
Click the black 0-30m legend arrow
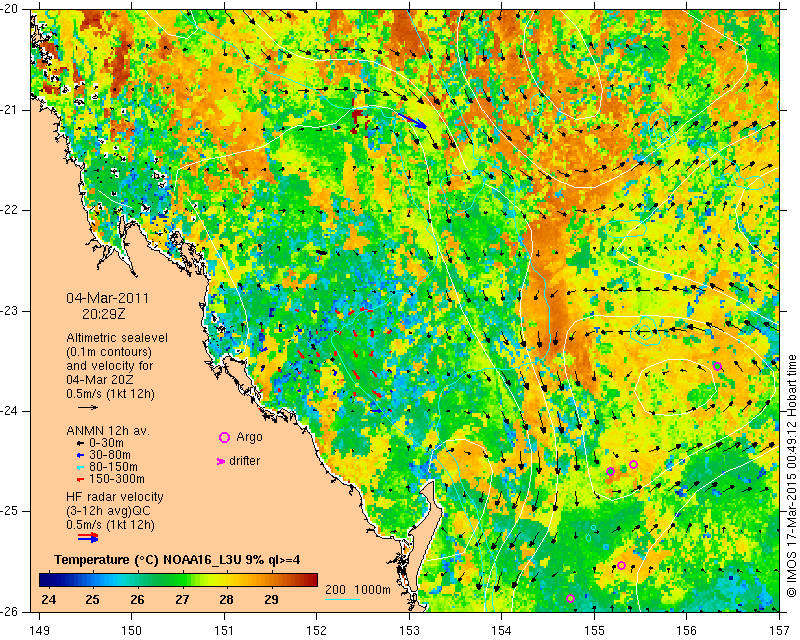(x=80, y=443)
